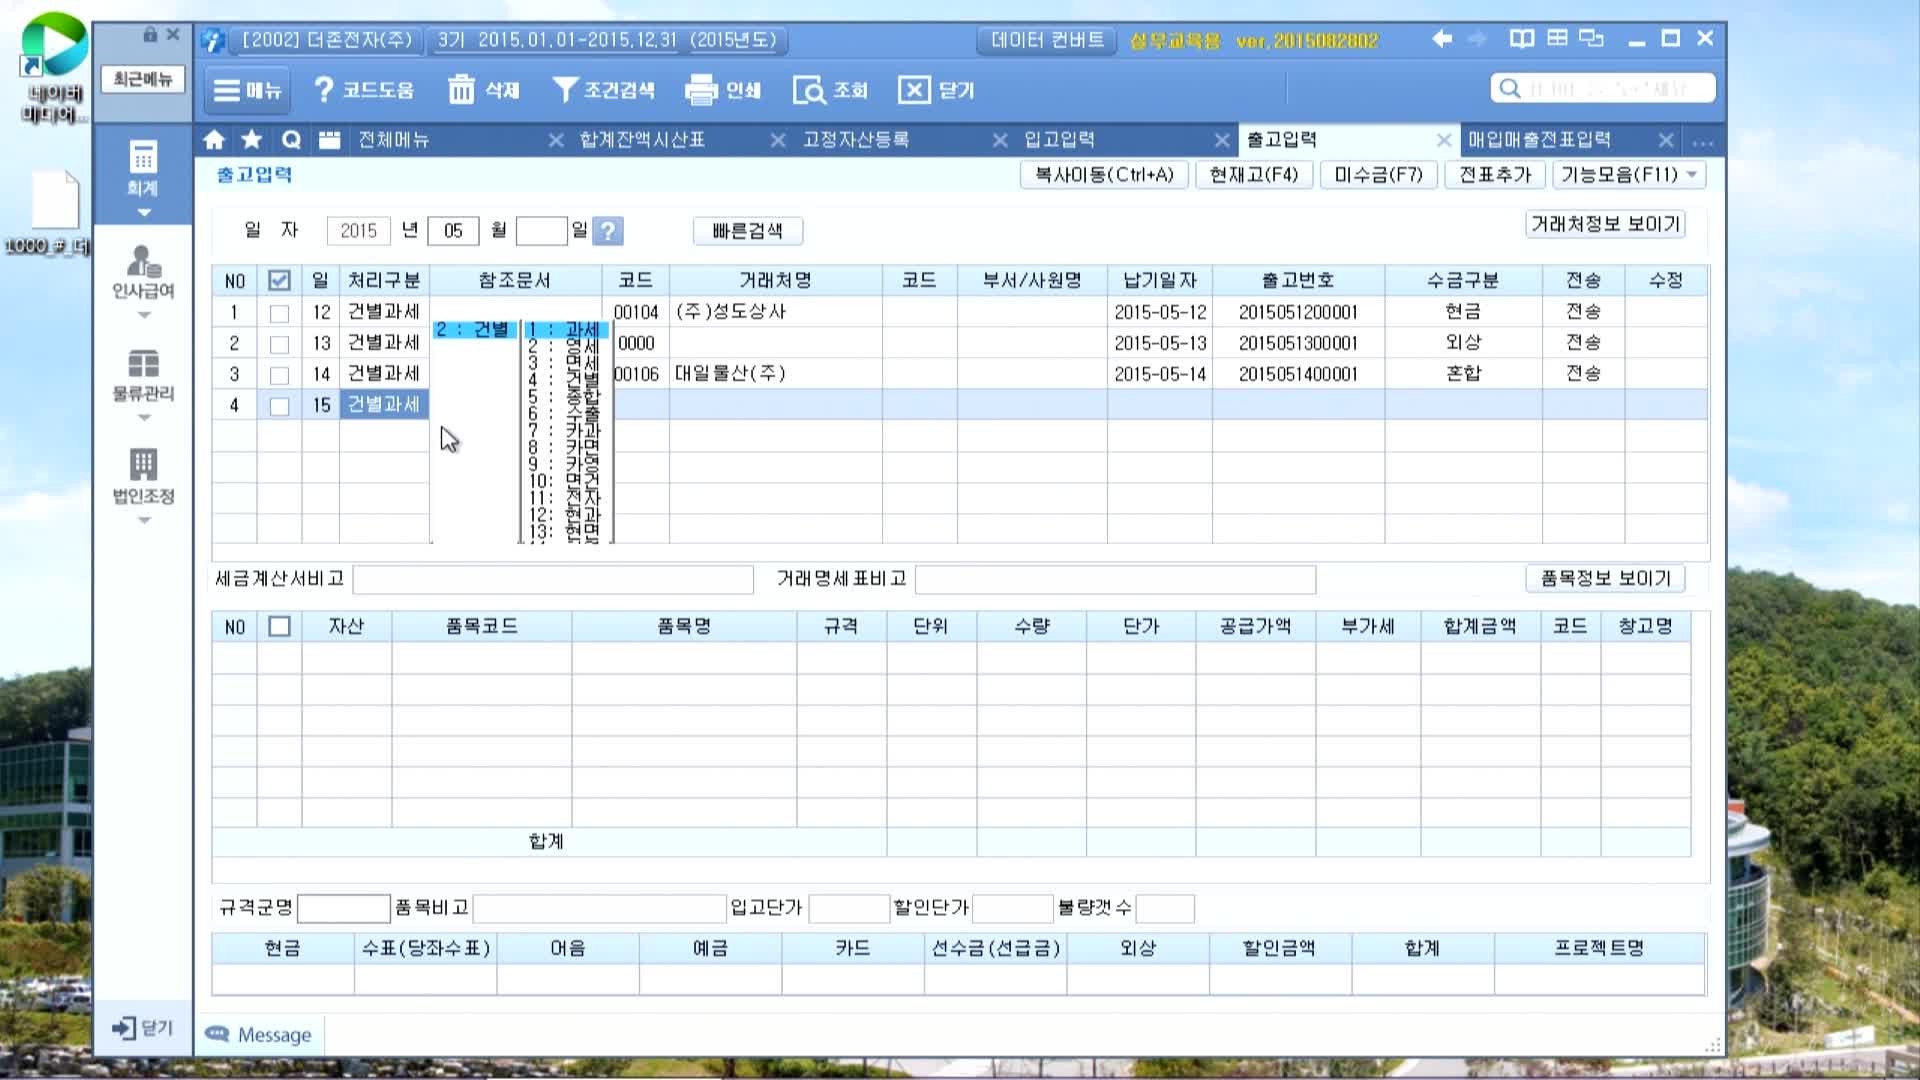Click the back arrow in title bar
This screenshot has height=1080, width=1920.
pyautogui.click(x=1442, y=39)
